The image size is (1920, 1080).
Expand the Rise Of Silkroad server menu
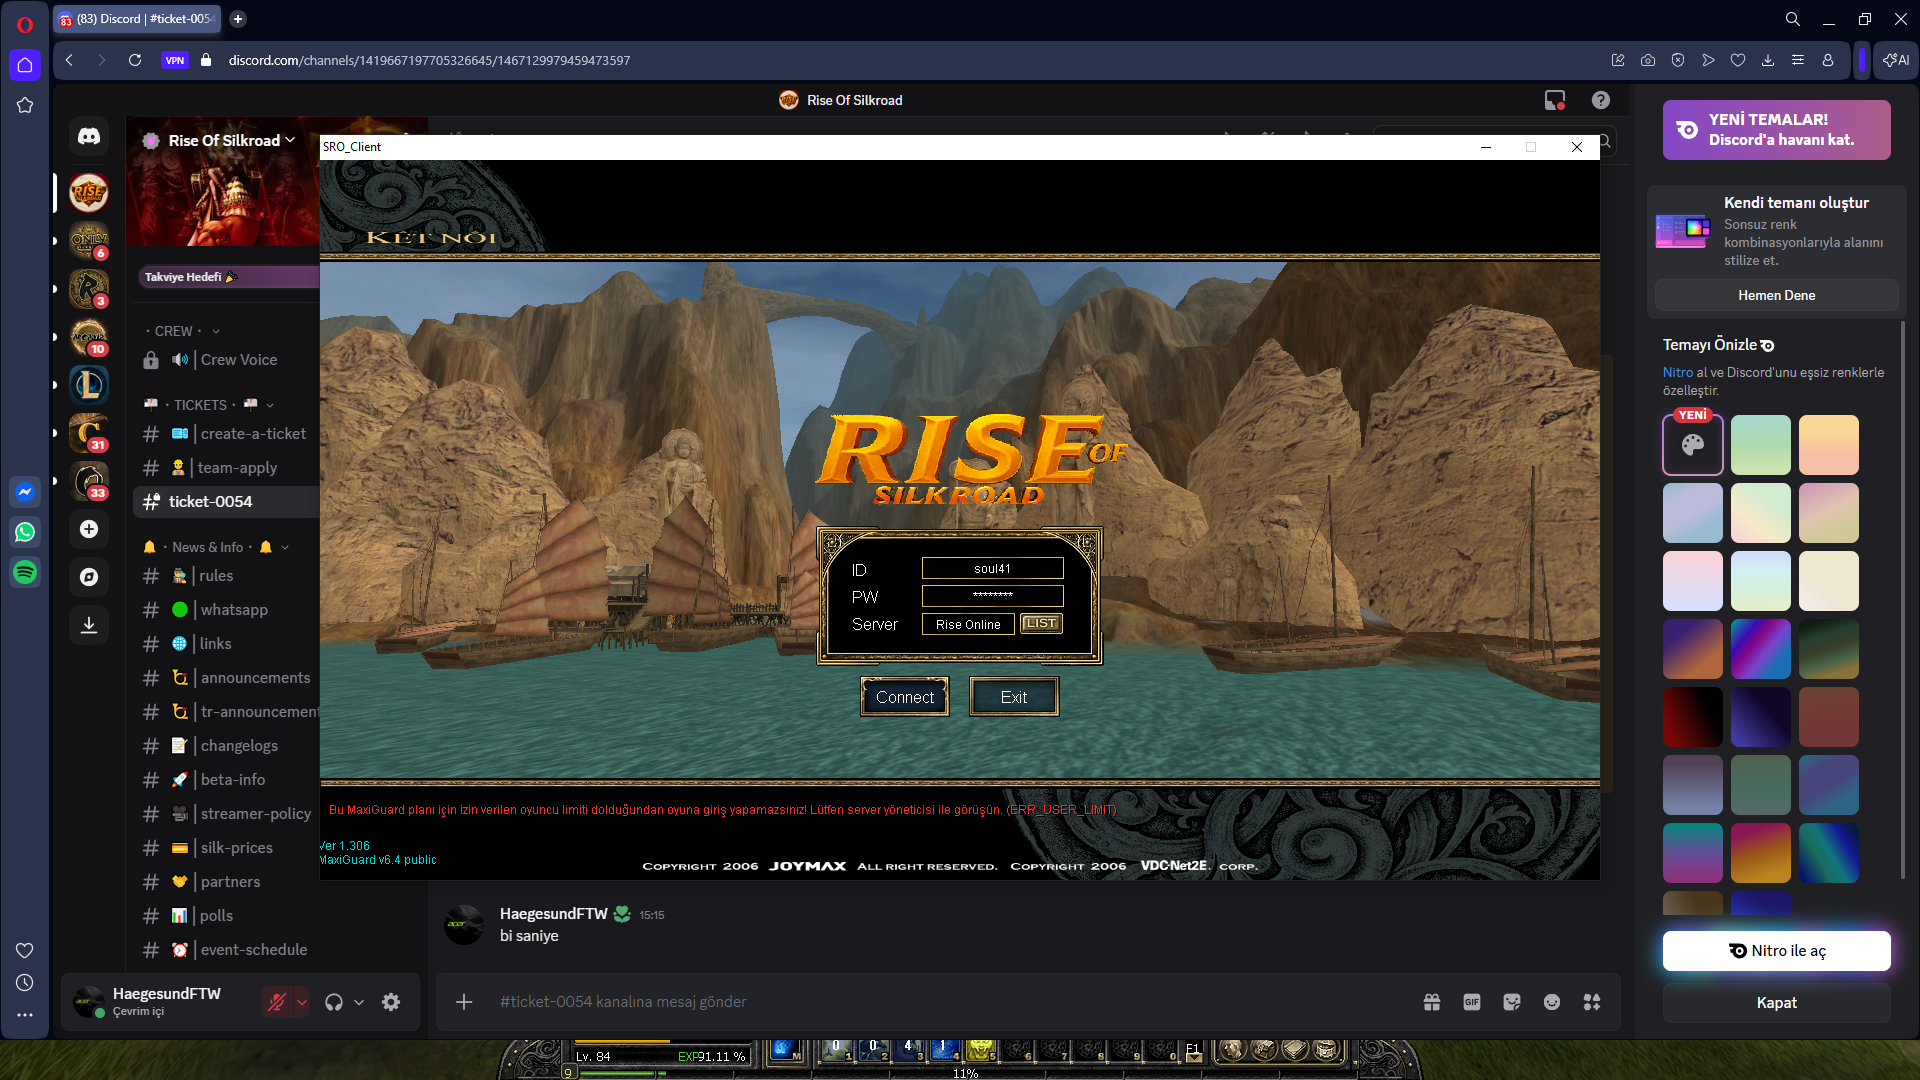pyautogui.click(x=231, y=141)
